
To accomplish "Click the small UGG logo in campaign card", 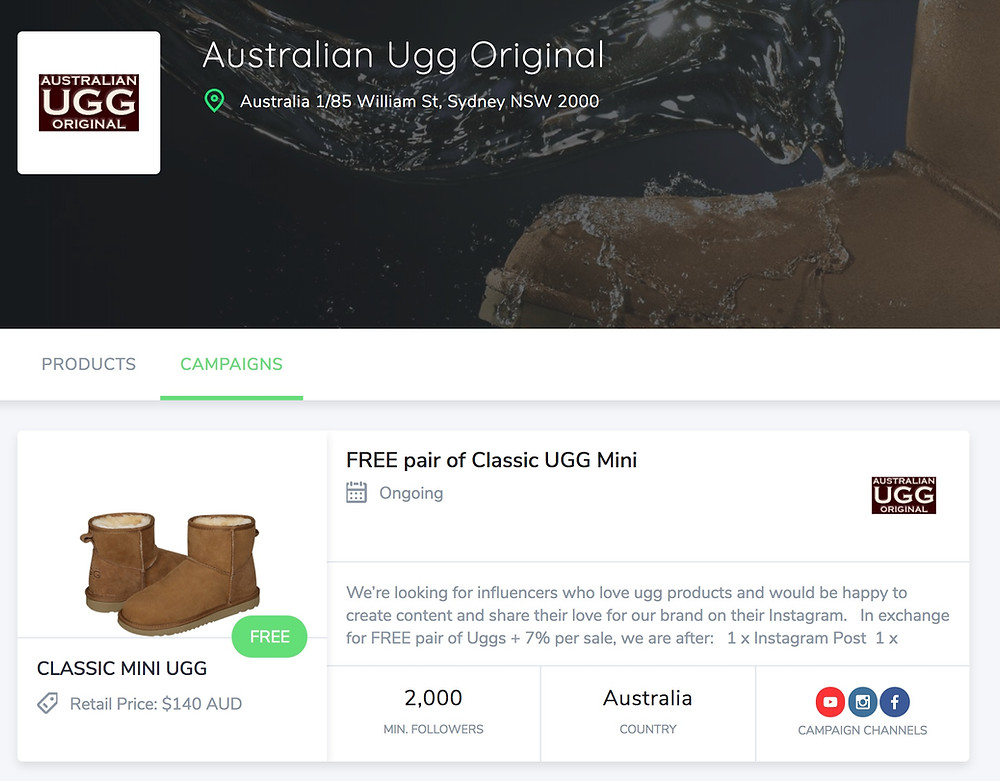I will (904, 495).
